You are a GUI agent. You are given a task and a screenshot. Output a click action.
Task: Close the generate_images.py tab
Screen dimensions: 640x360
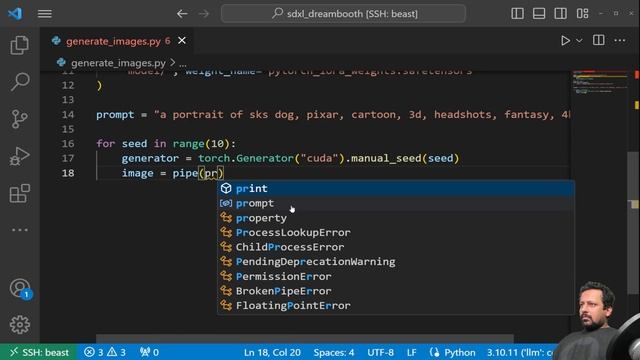[x=182, y=41]
